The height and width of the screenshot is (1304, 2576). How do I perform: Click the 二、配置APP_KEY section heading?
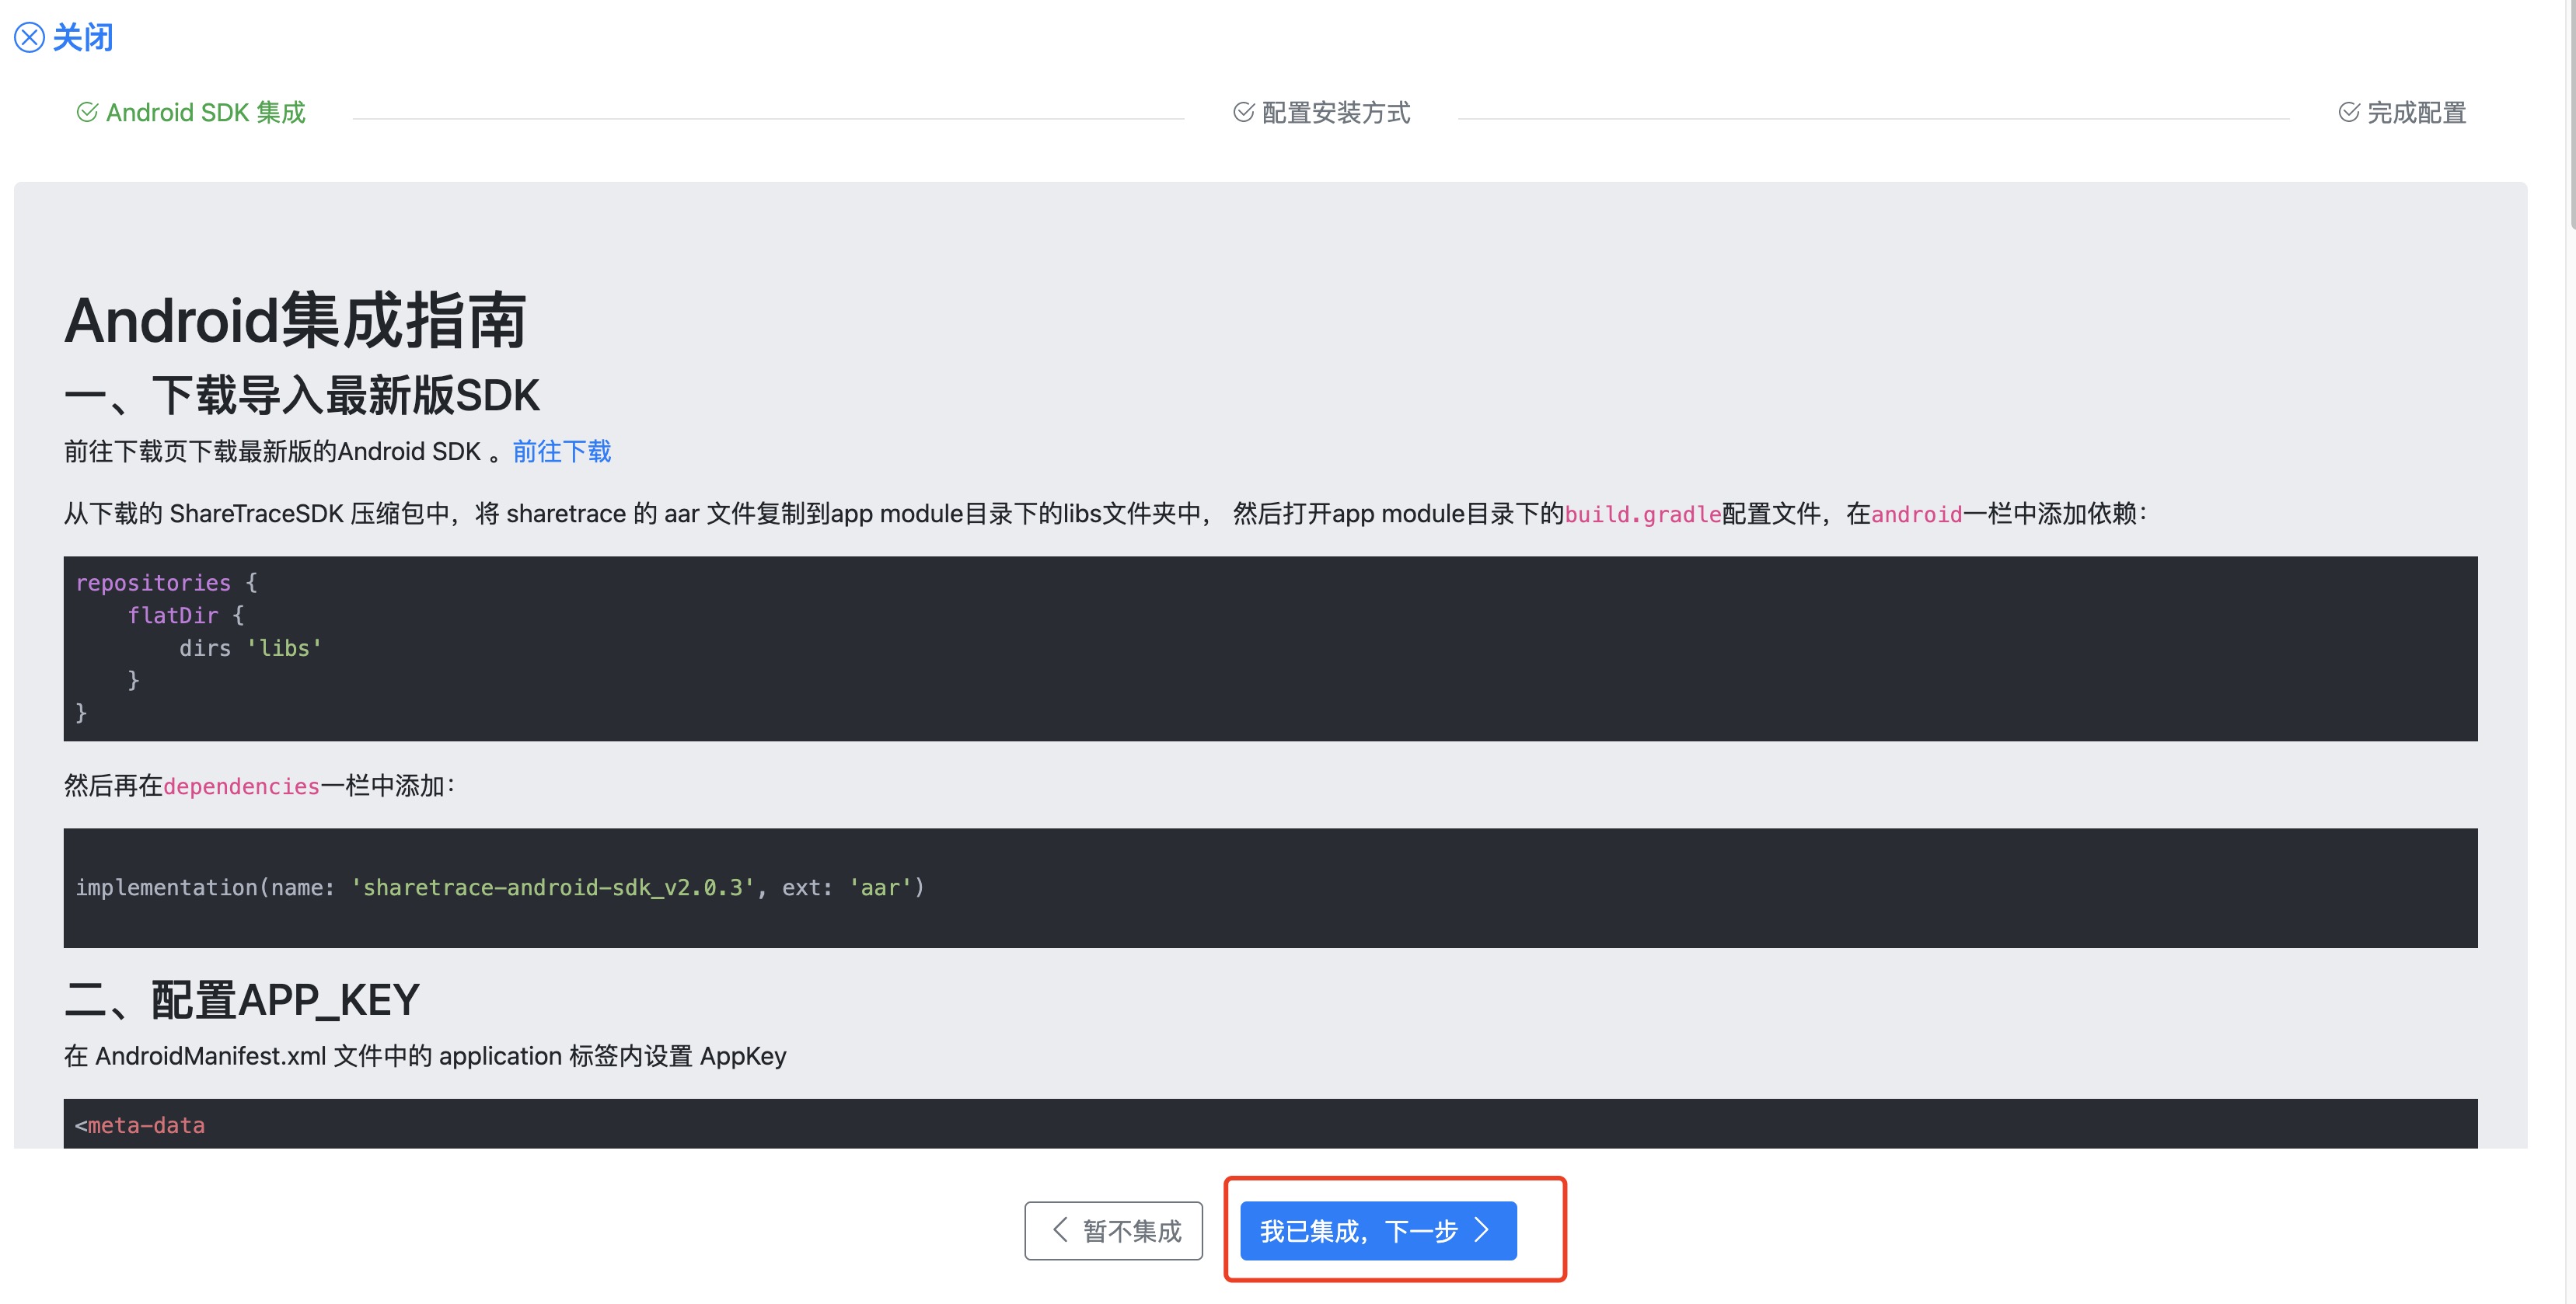point(242,999)
